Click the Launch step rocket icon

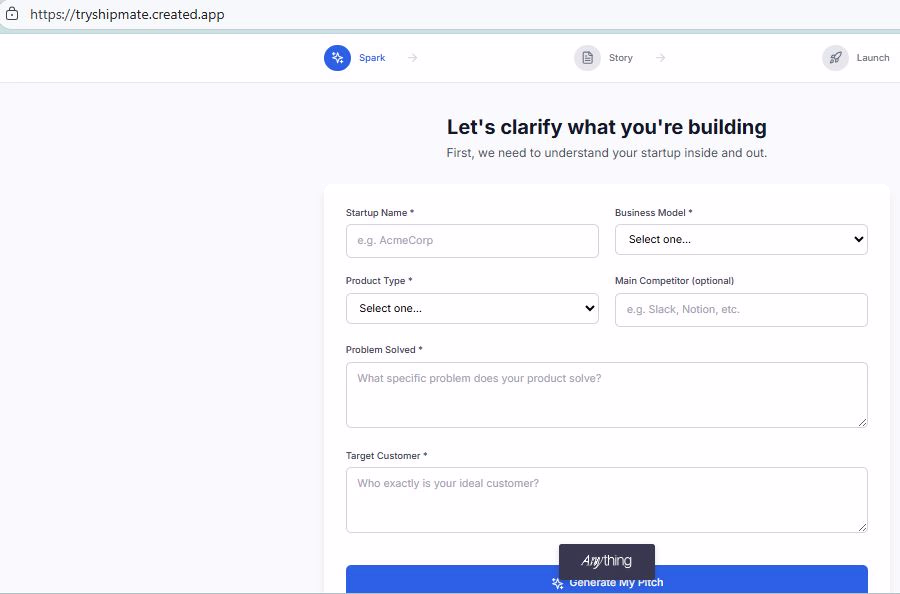[x=835, y=58]
